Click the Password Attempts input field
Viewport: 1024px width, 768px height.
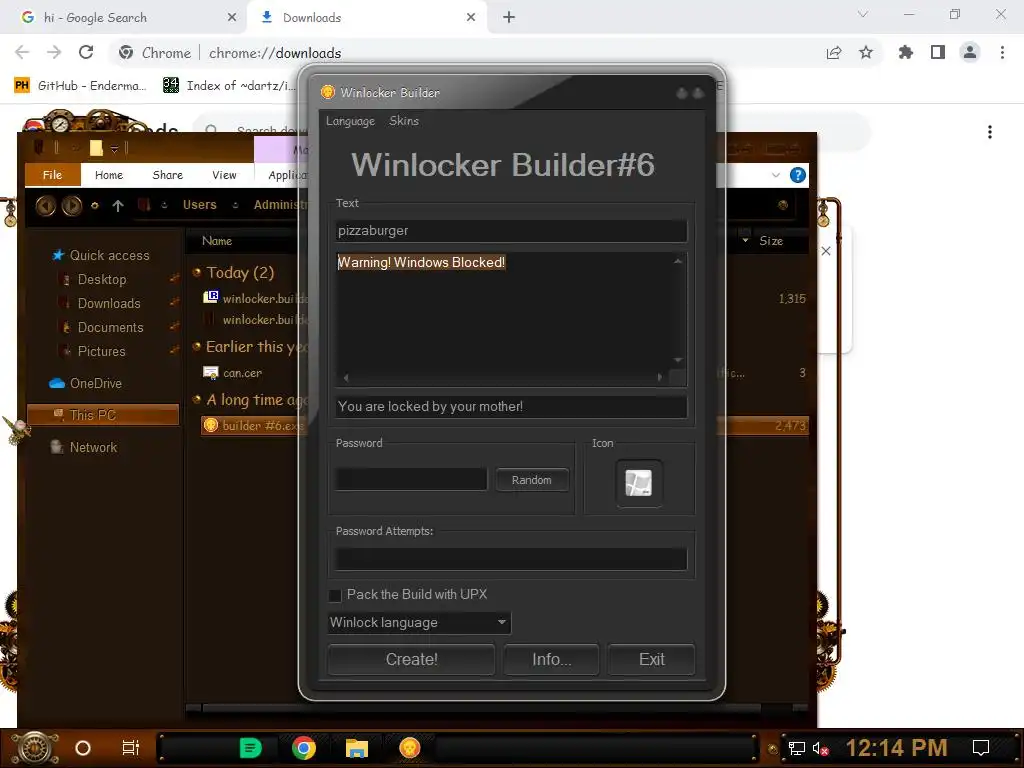click(511, 559)
